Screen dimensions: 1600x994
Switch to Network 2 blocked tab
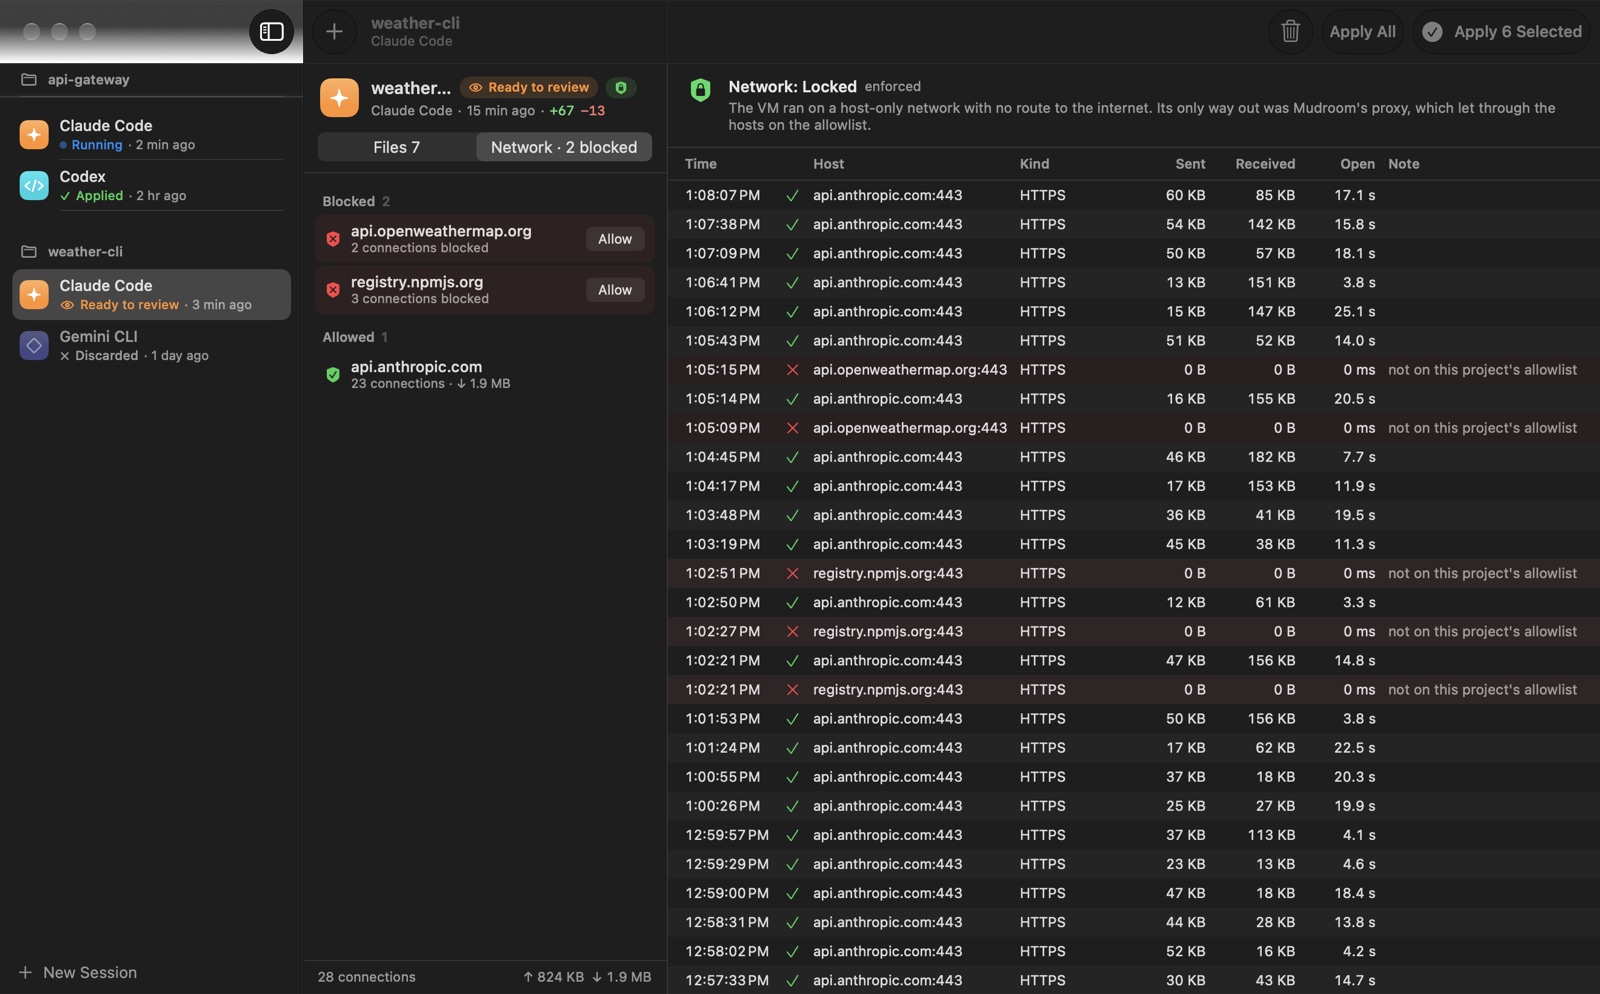pos(564,147)
